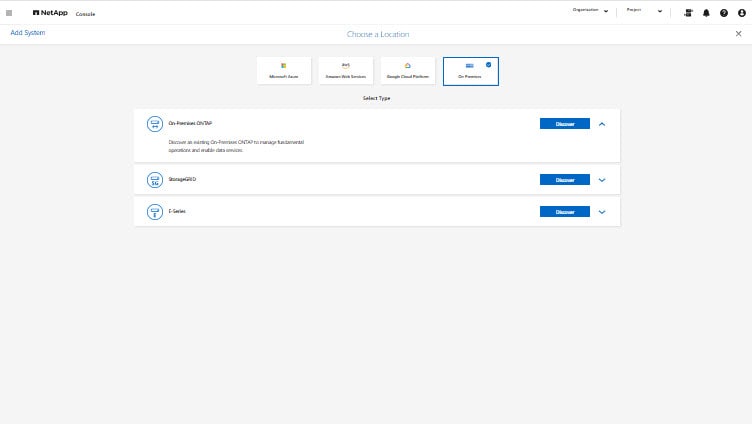This screenshot has height=424, width=752.
Task: Click the NetApp logo
Action: click(50, 13)
